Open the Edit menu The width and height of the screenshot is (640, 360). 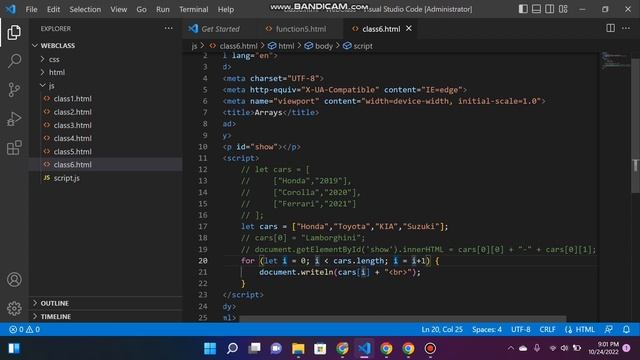(53, 9)
